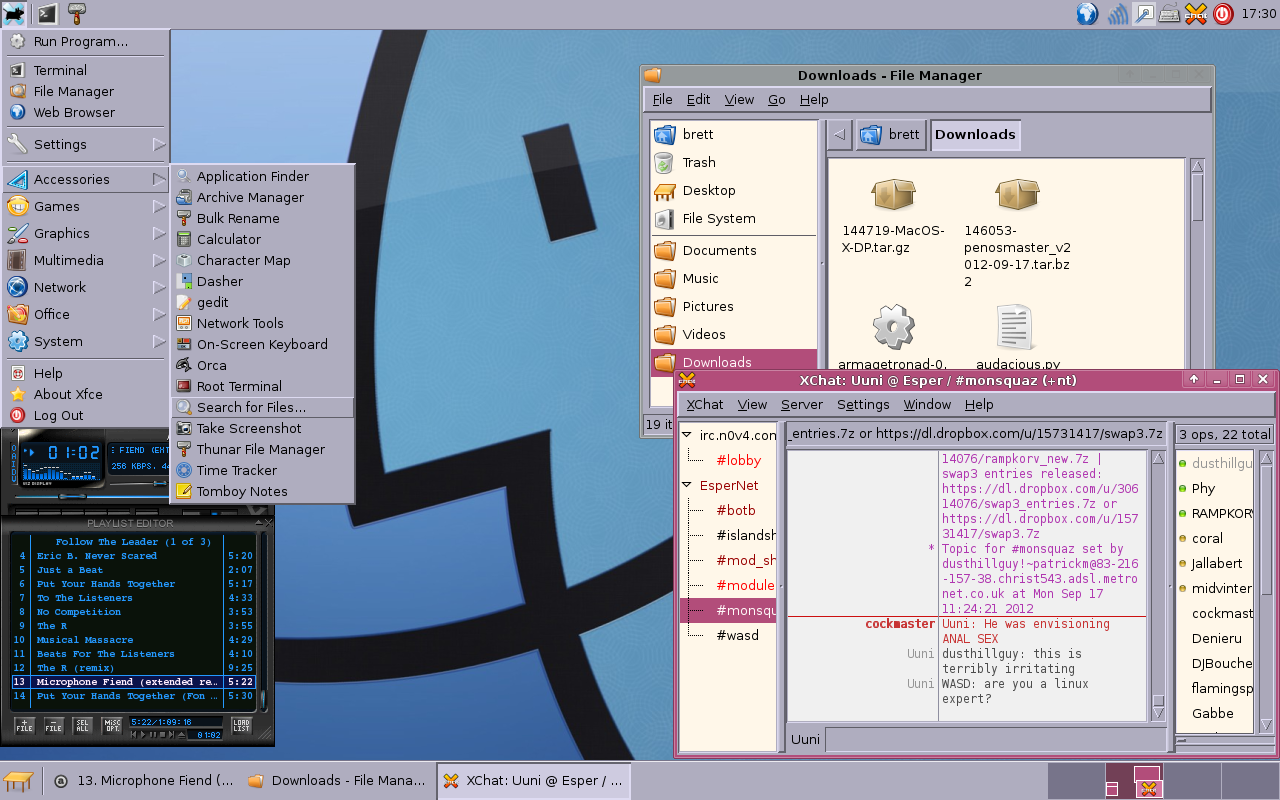Open Root Terminal from Accessories
The height and width of the screenshot is (800, 1280).
pyautogui.click(x=263, y=386)
